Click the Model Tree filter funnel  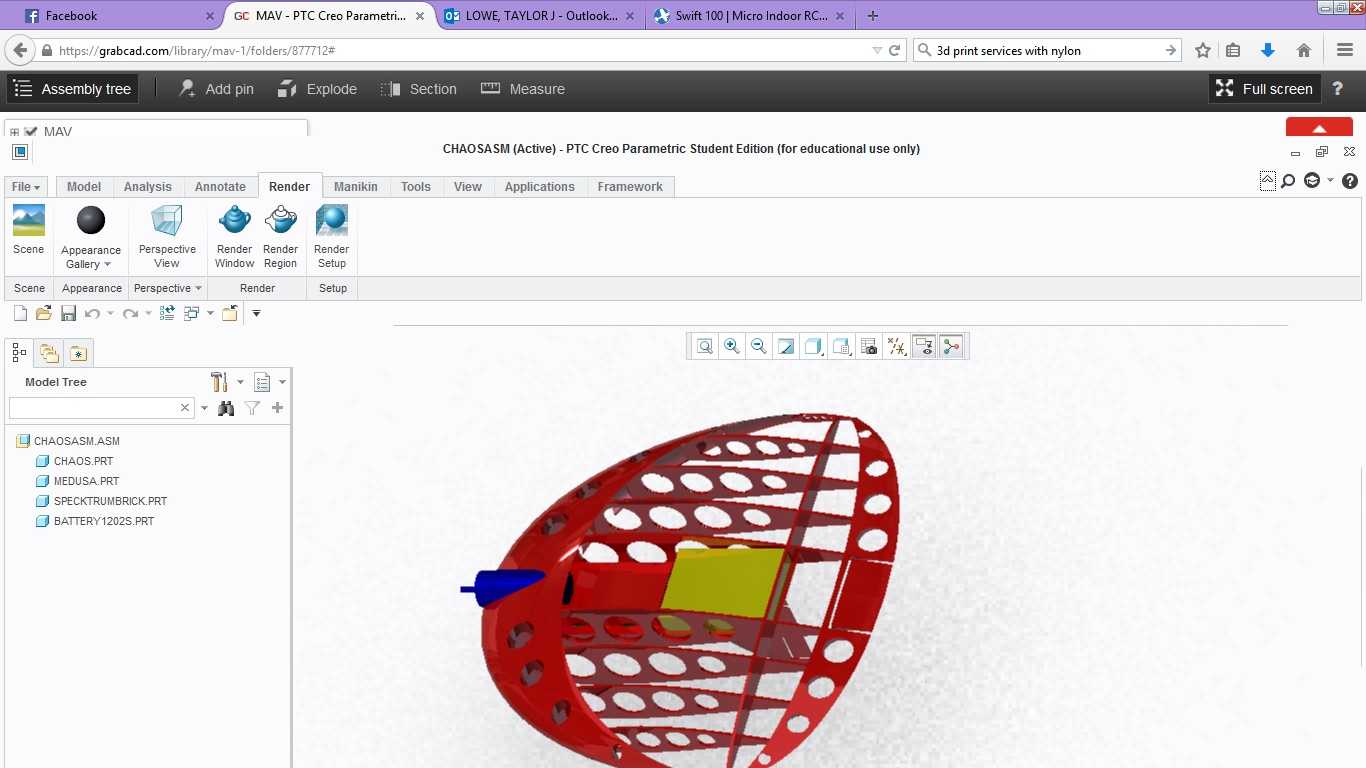[x=253, y=408]
